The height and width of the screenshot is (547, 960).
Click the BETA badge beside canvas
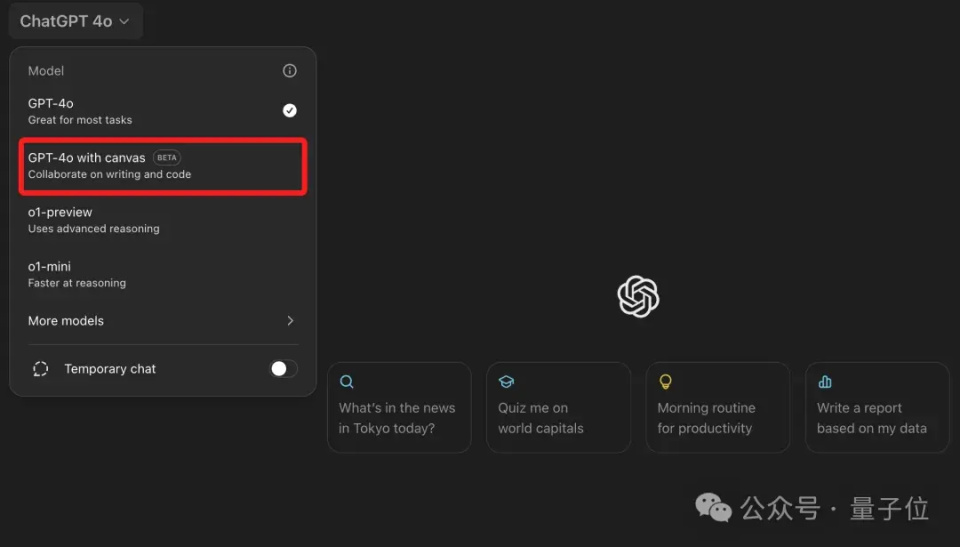167,158
